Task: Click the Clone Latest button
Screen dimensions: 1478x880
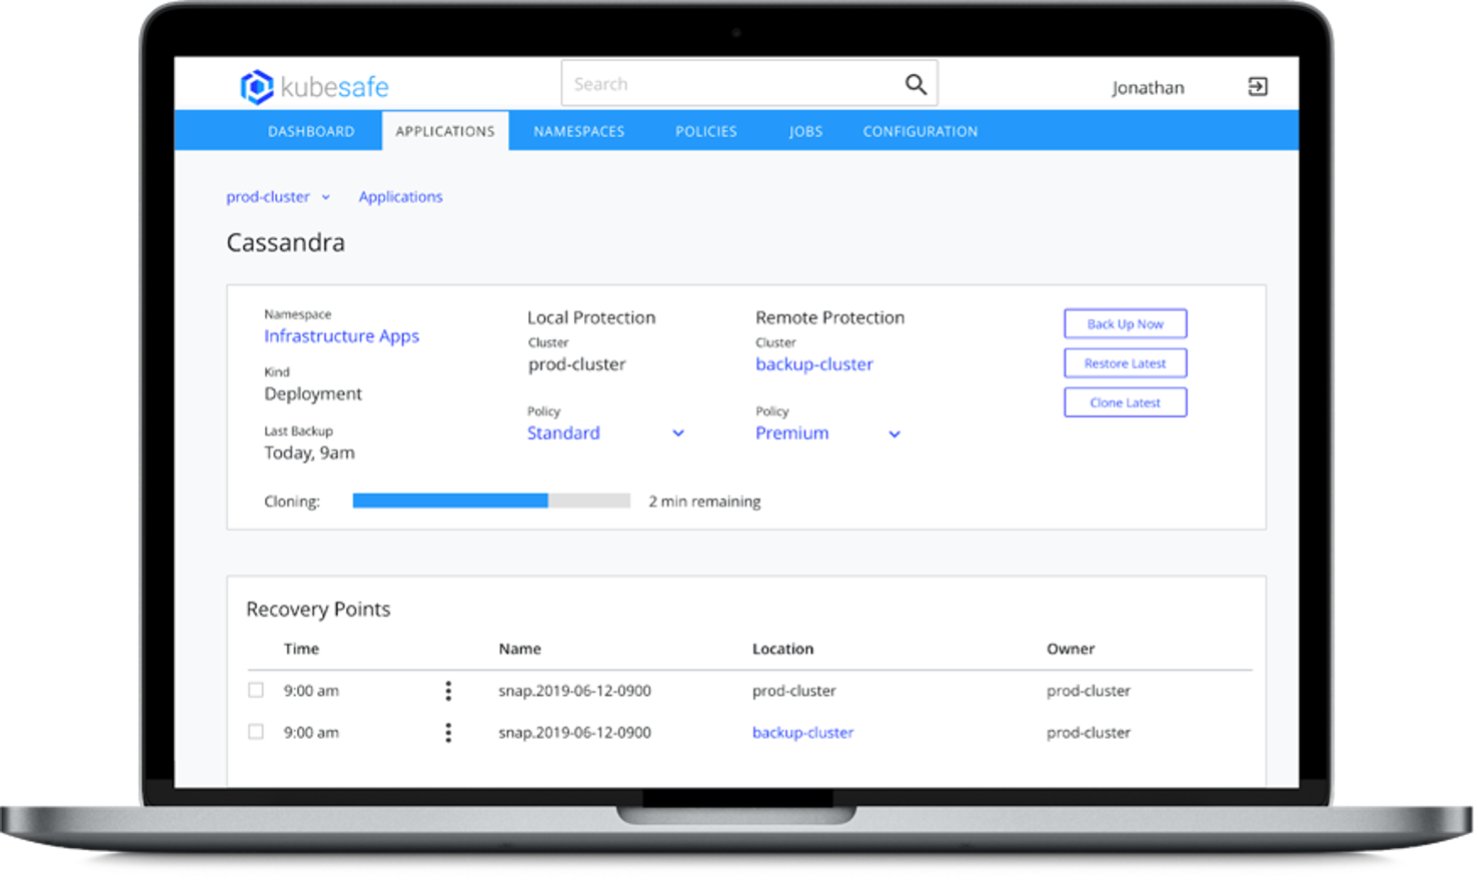Action: tap(1125, 402)
